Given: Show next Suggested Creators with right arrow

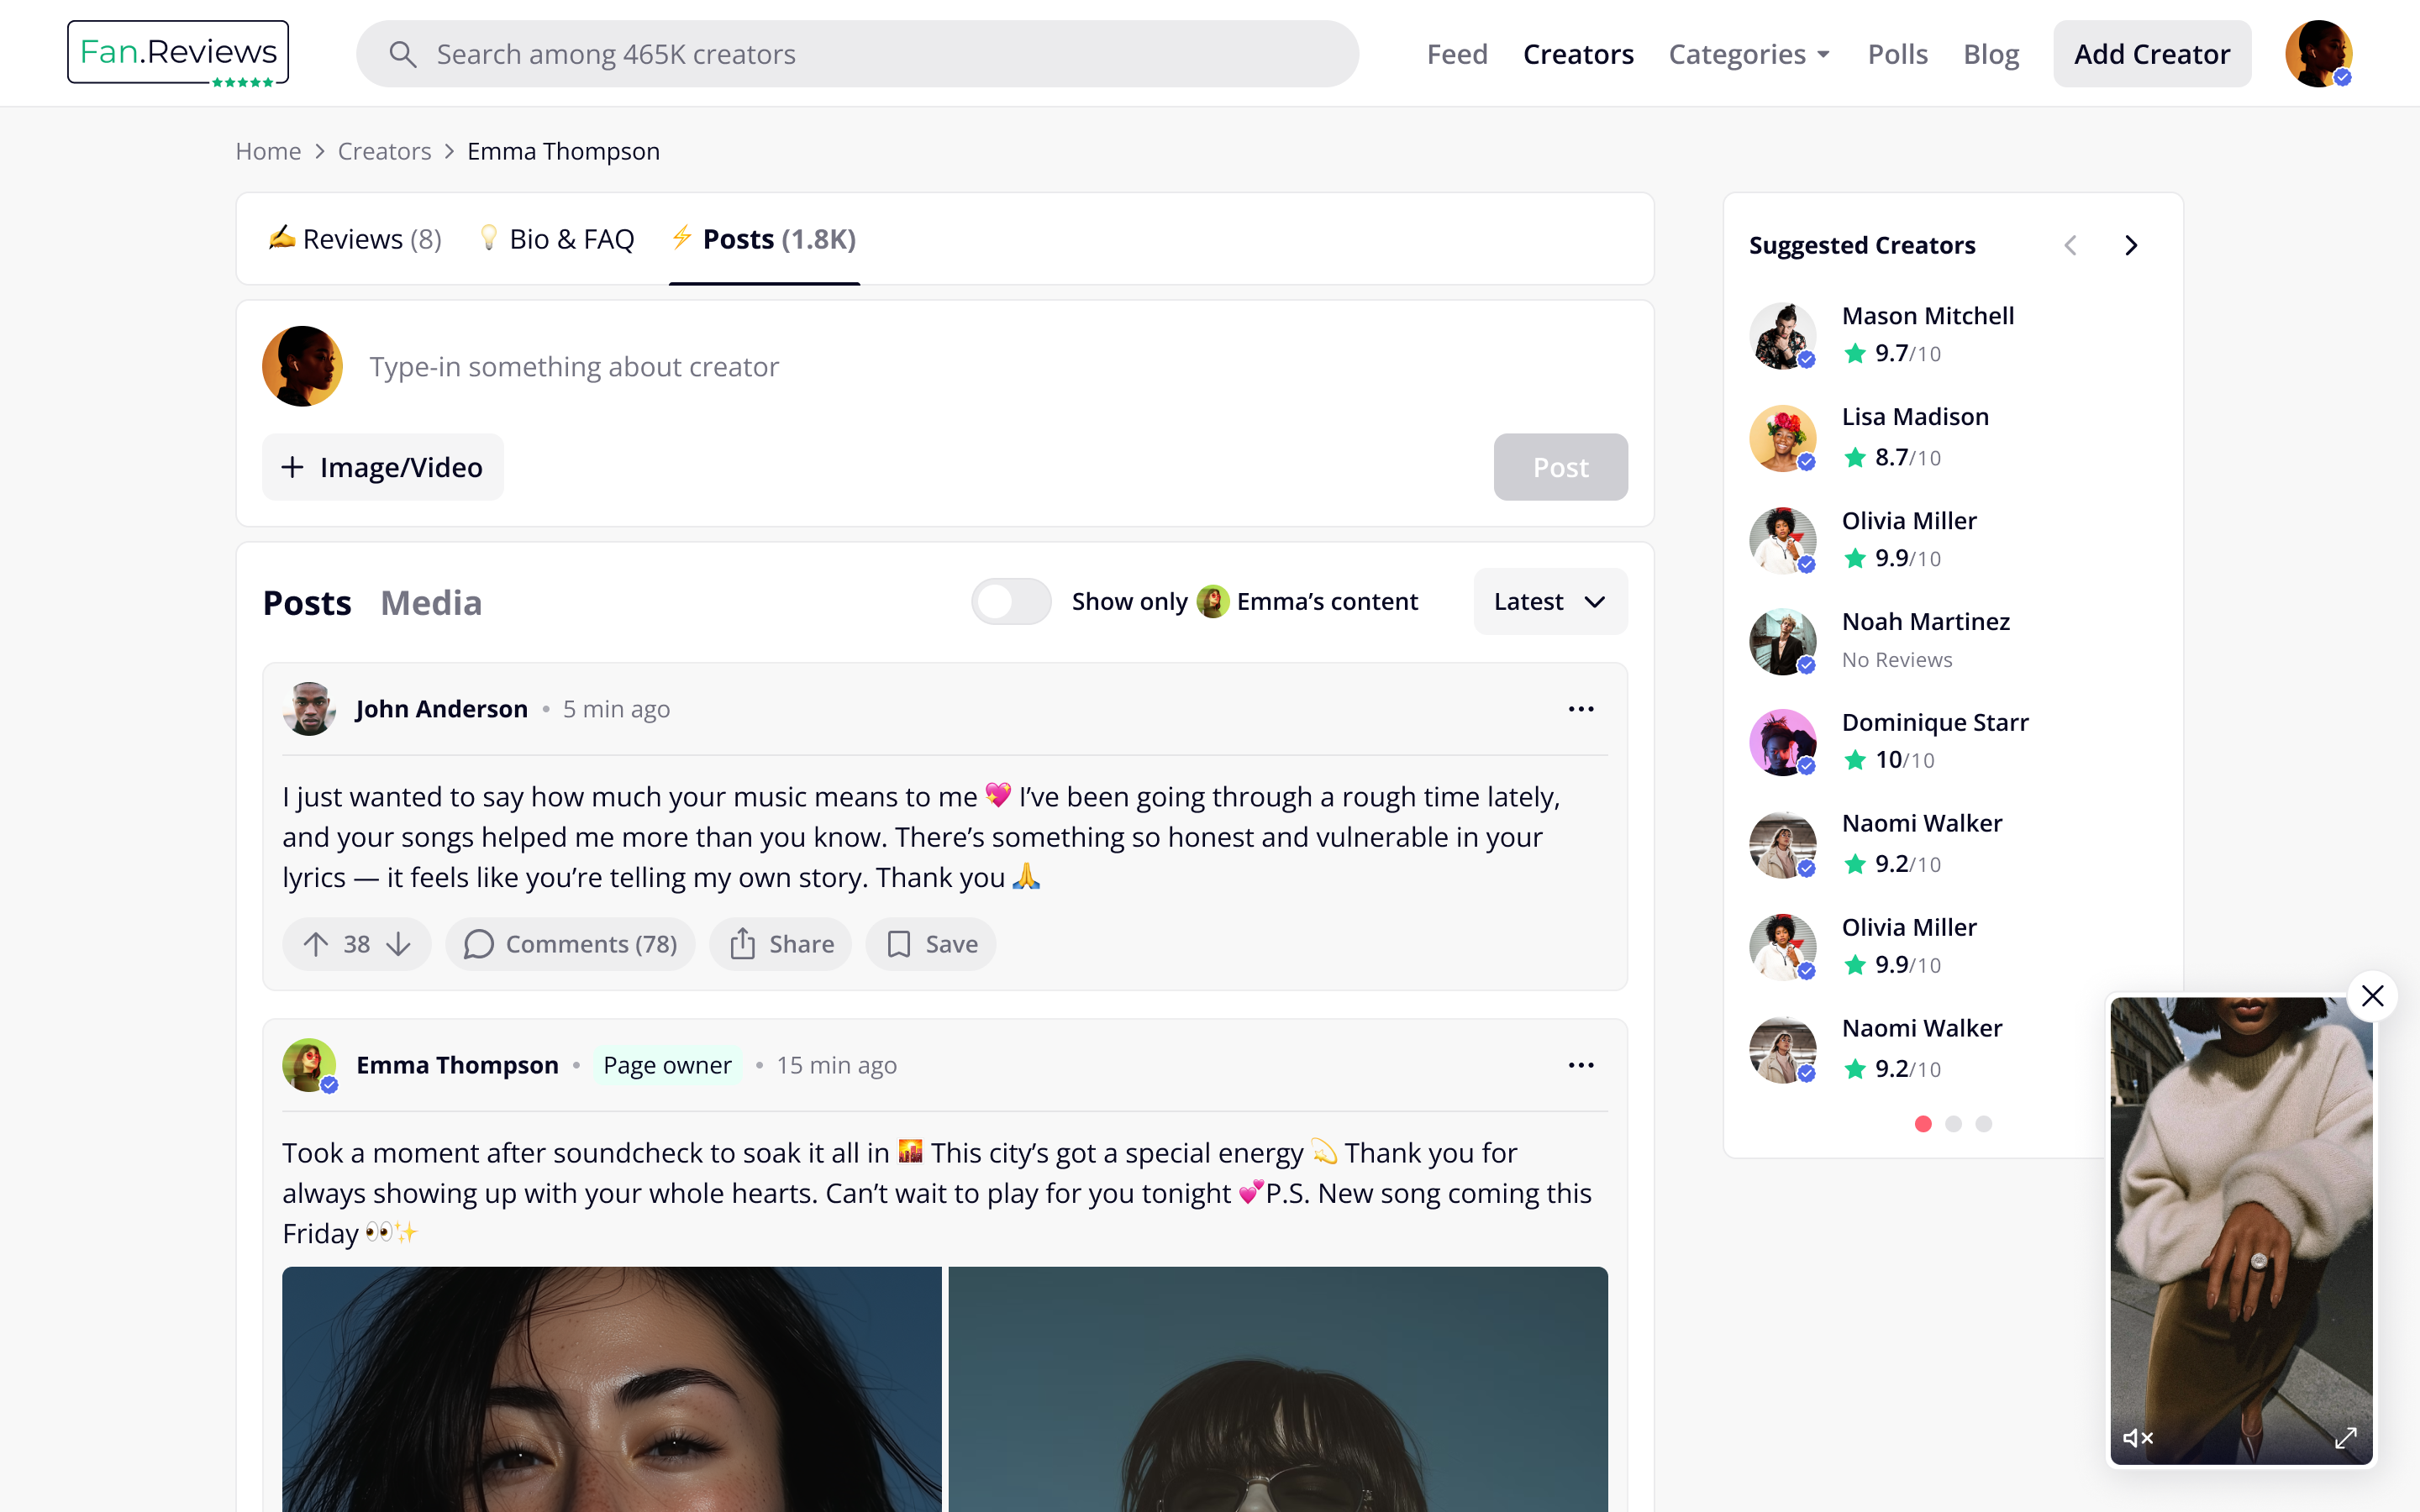Looking at the screenshot, I should [x=2131, y=244].
